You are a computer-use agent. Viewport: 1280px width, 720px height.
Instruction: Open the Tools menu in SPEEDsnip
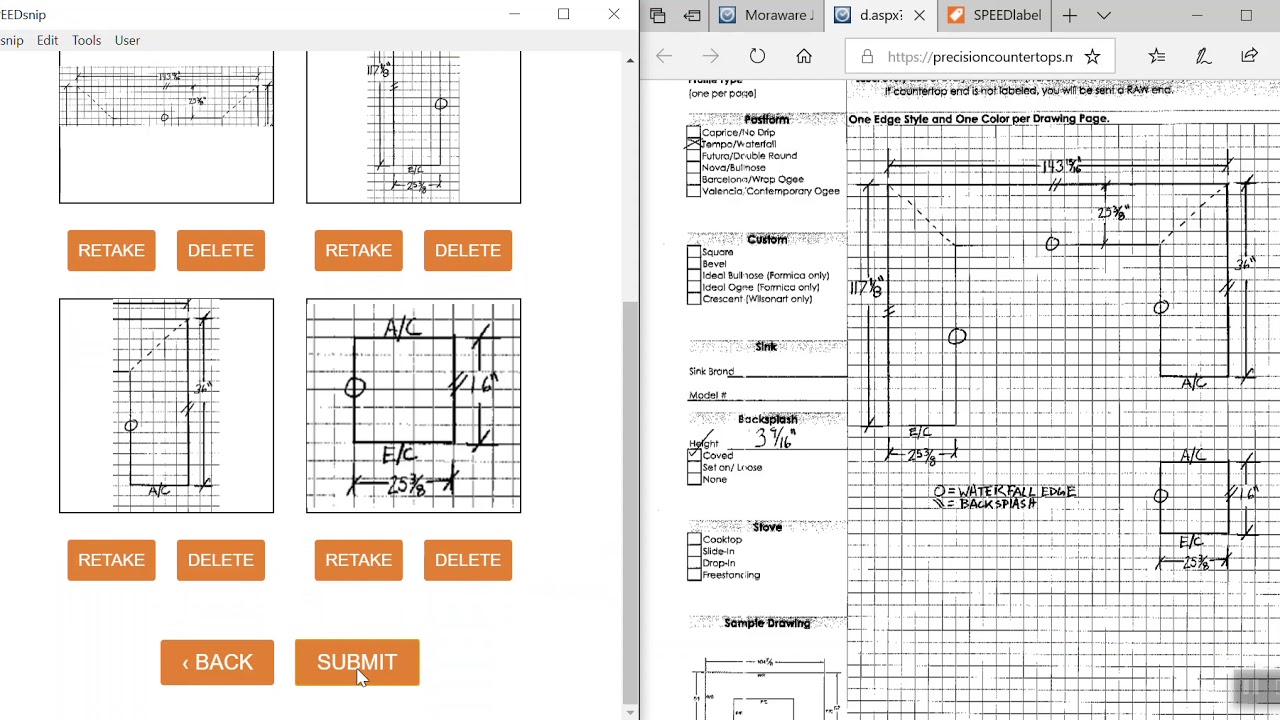[x=86, y=40]
